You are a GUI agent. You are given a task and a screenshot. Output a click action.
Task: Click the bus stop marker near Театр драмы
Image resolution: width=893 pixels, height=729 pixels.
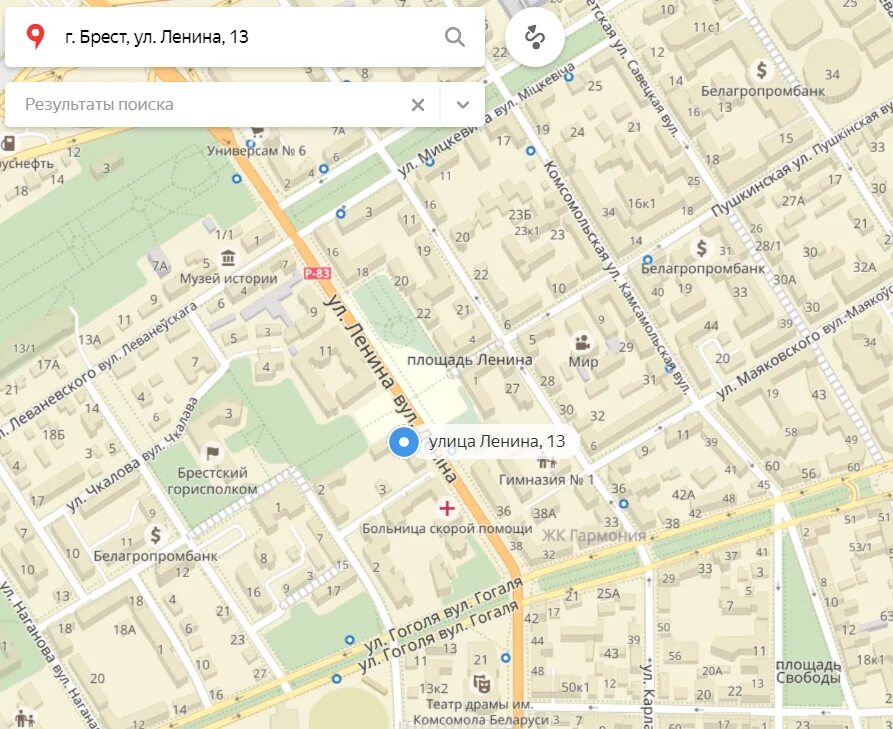tap(505, 658)
